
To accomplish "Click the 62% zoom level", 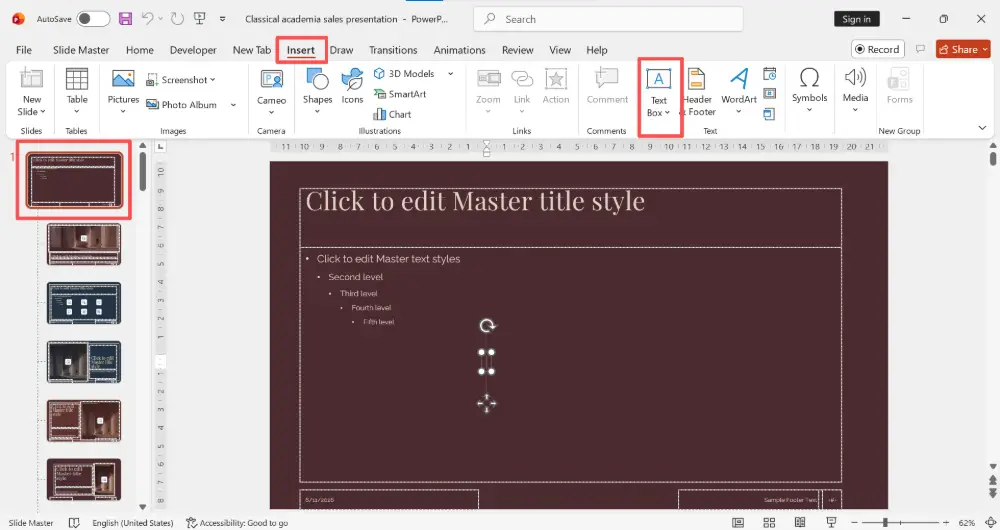I will coord(967,522).
